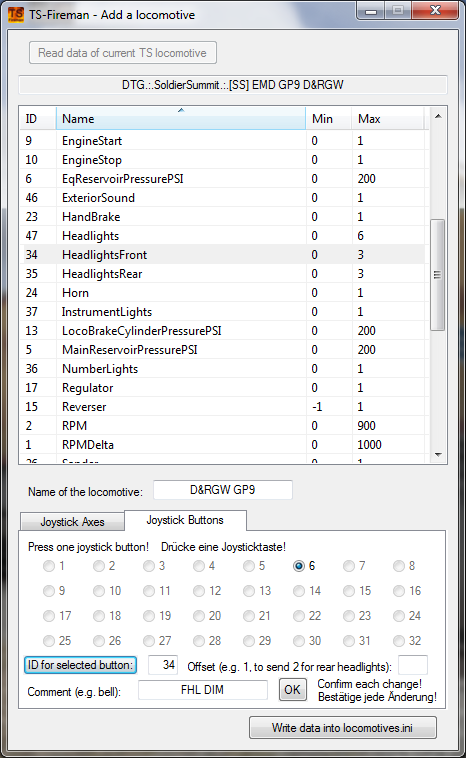
Task: Select joystick button 1 radio
Action: pos(49,566)
